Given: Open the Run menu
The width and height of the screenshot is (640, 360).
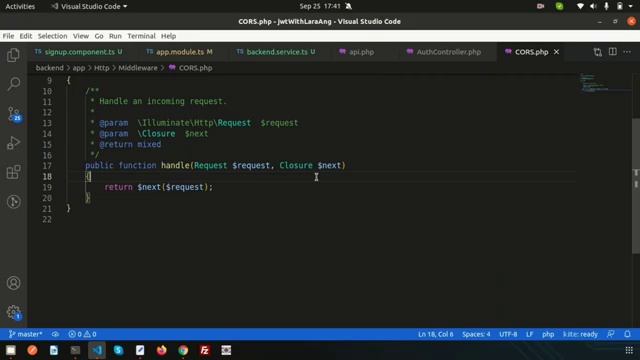Looking at the screenshot, I should tap(115, 36).
